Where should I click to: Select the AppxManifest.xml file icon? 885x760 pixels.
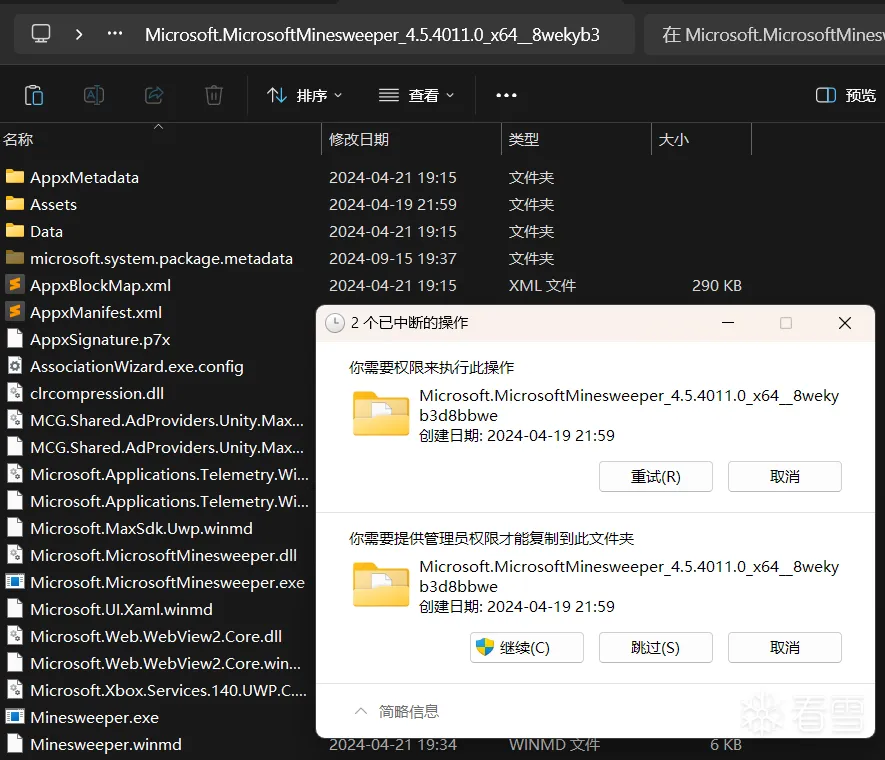pos(15,311)
